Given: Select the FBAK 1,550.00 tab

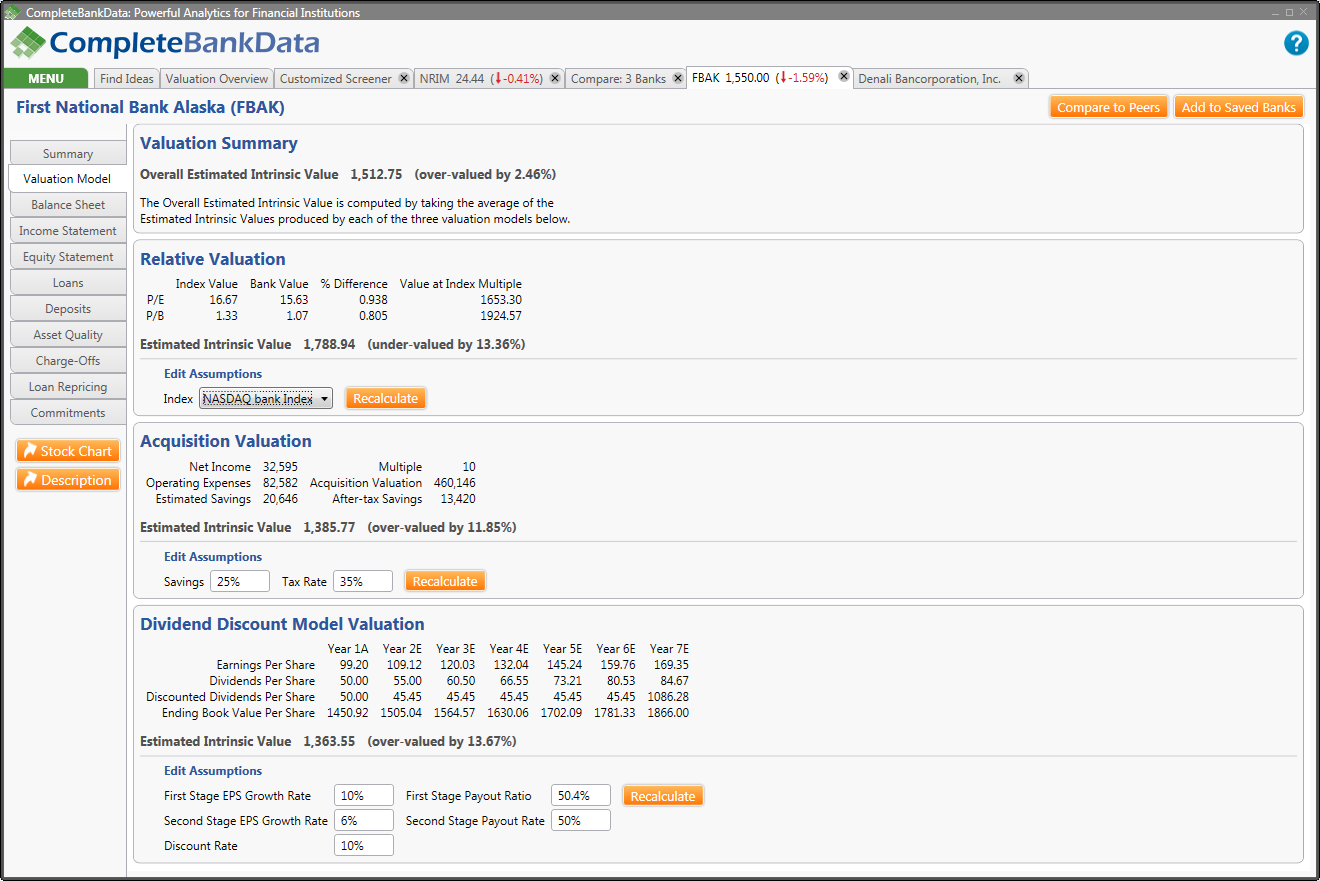Looking at the screenshot, I should (x=760, y=77).
